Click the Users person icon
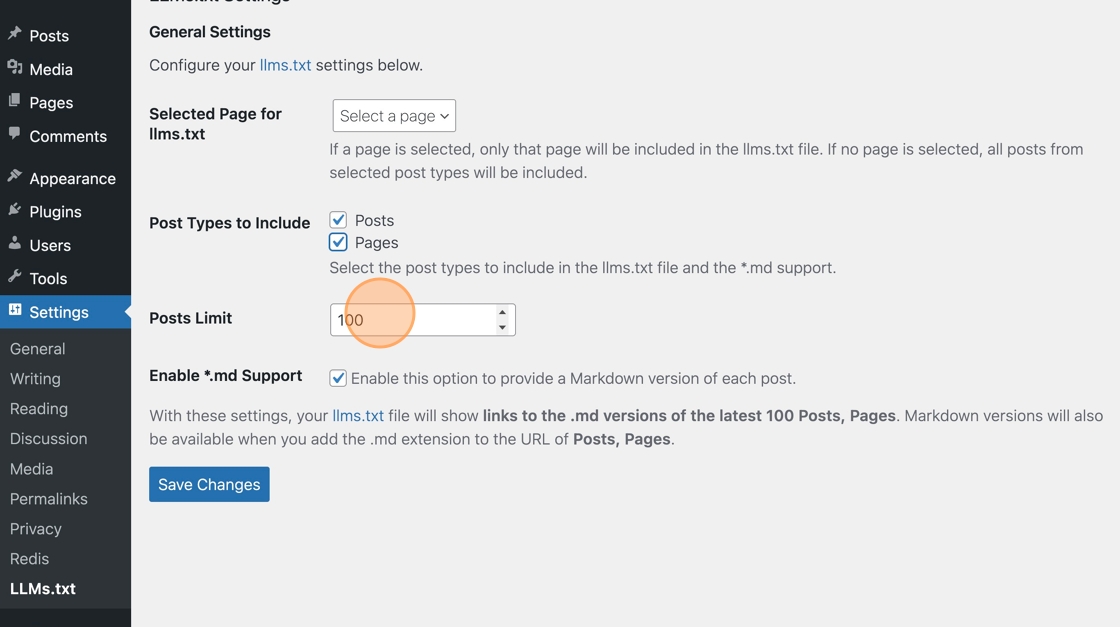Viewport: 1120px width, 627px height. 14,244
